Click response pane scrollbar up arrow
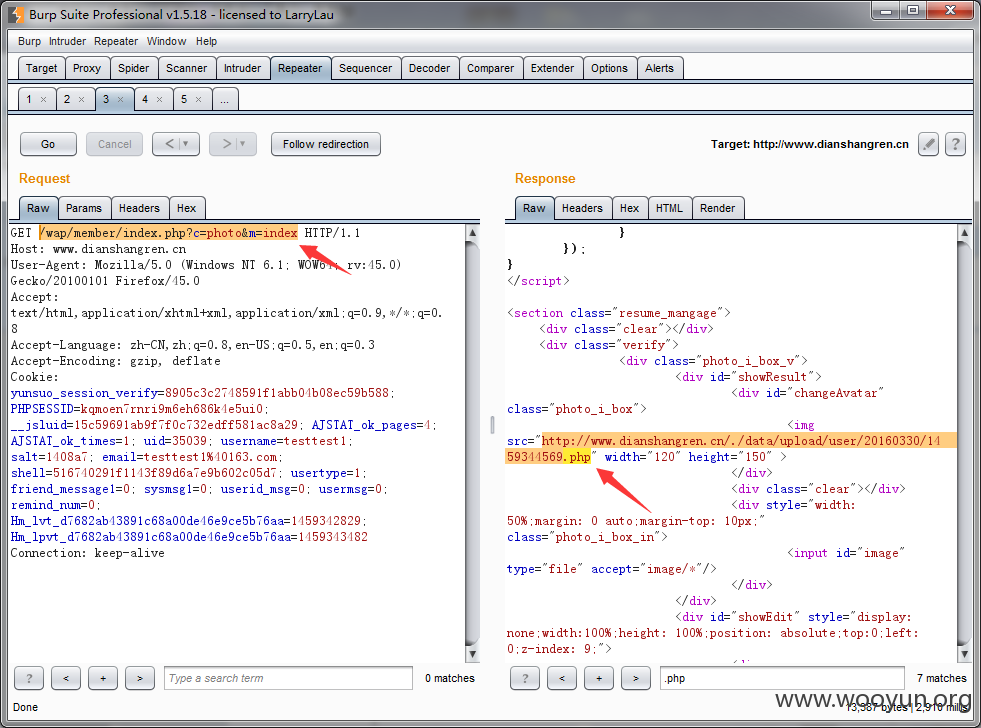 click(964, 233)
